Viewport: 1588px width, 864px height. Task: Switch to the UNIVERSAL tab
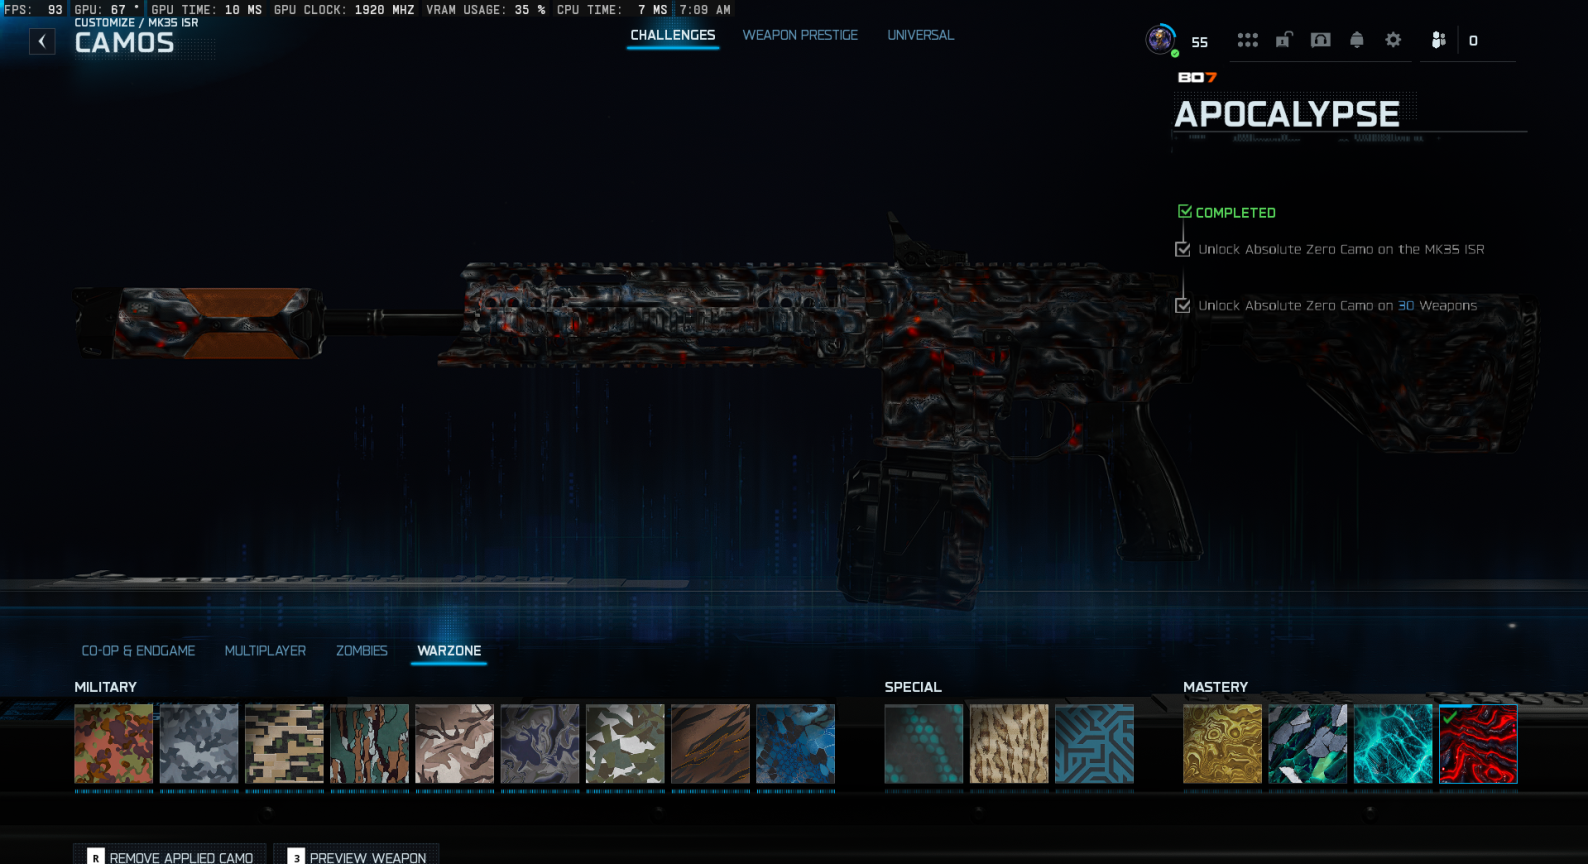pyautogui.click(x=921, y=35)
